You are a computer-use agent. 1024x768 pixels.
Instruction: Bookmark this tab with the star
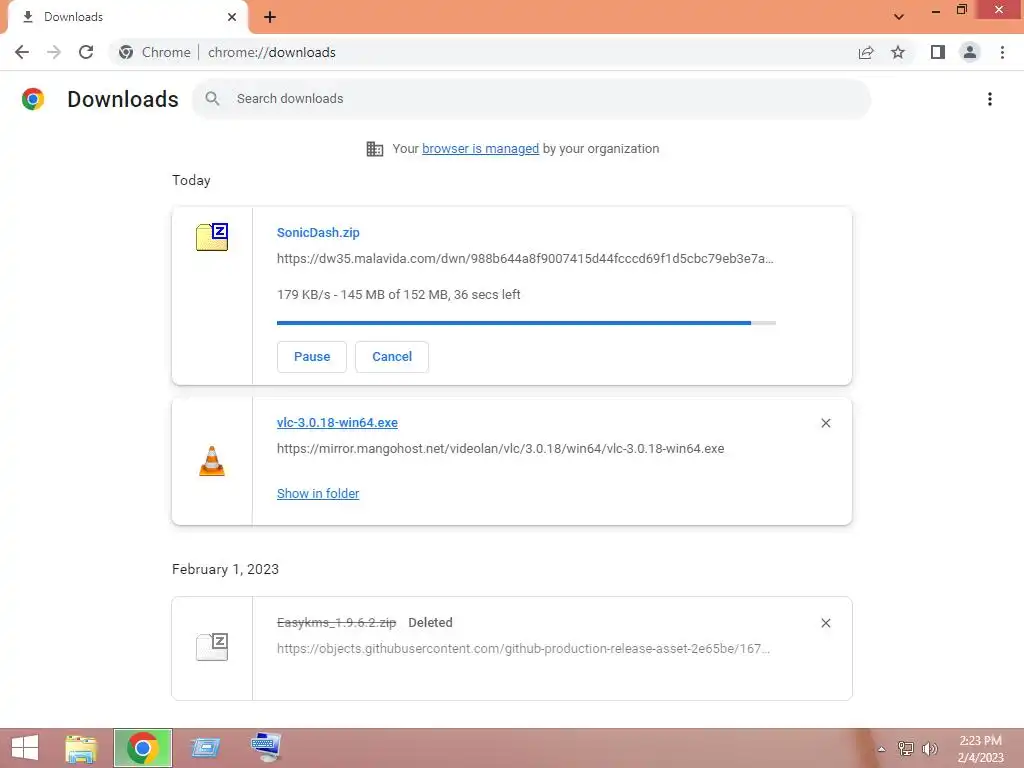(898, 52)
